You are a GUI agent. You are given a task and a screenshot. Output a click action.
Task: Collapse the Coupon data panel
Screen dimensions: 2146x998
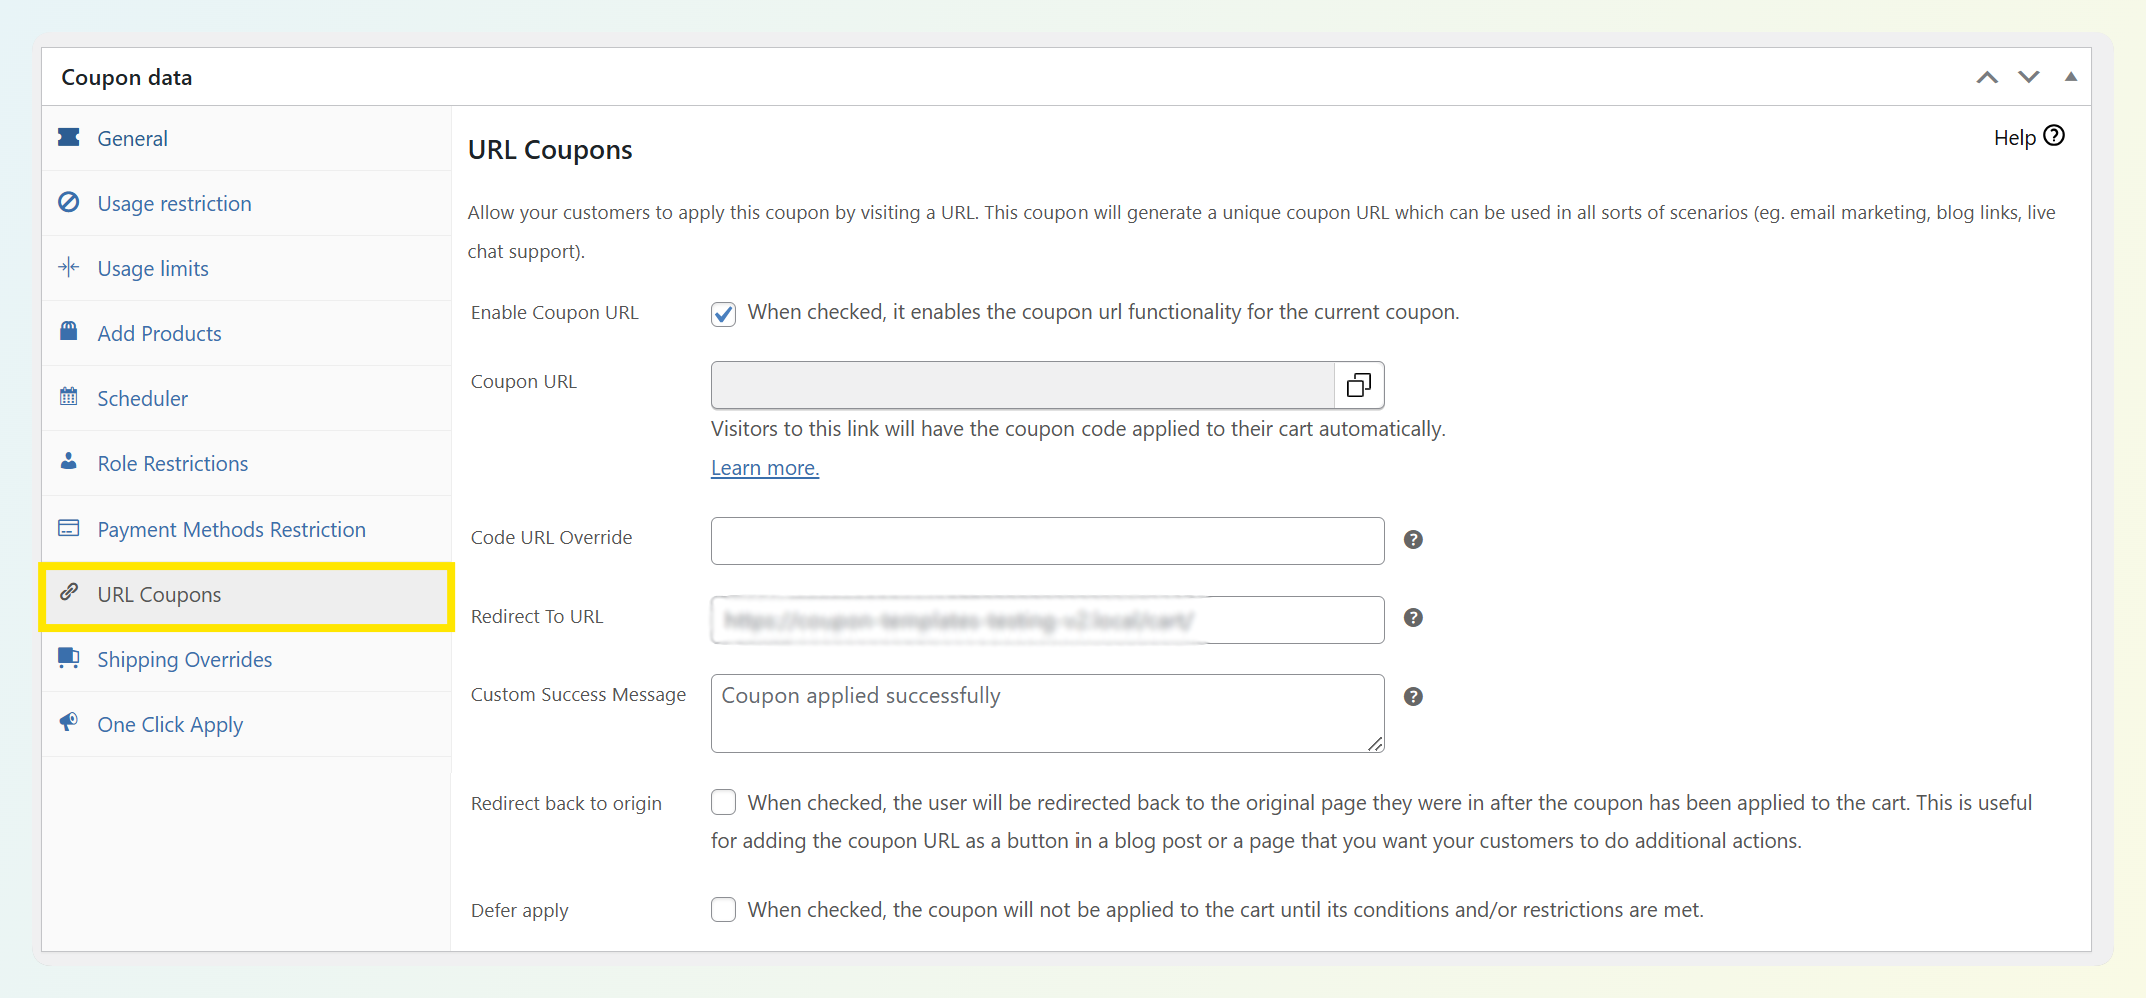(x=2070, y=78)
